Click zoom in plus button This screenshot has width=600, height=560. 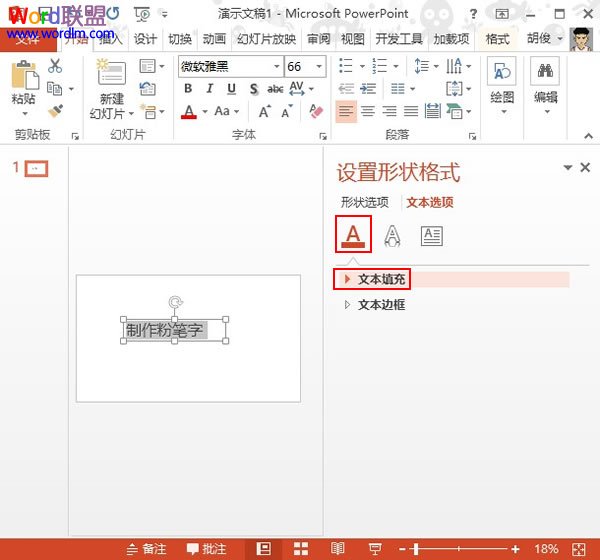click(515, 549)
